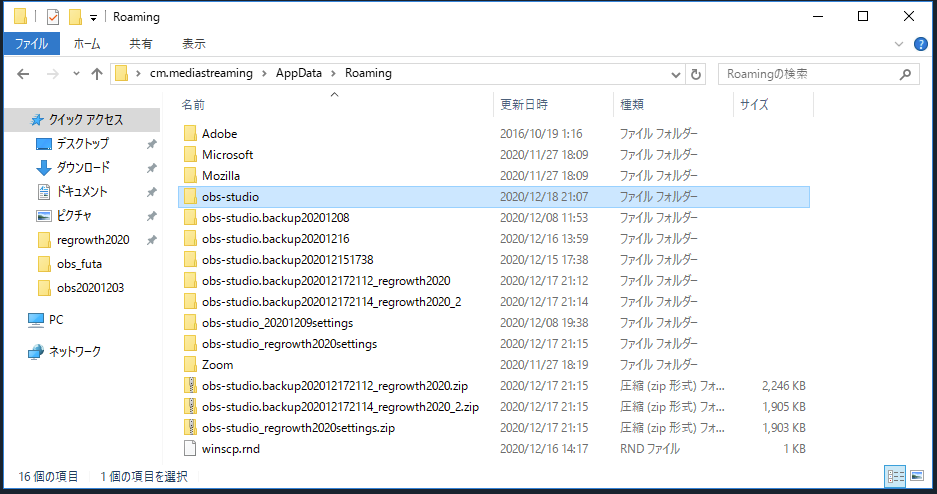
Task: Select the winscp.rnd file icon
Action: [x=190, y=449]
